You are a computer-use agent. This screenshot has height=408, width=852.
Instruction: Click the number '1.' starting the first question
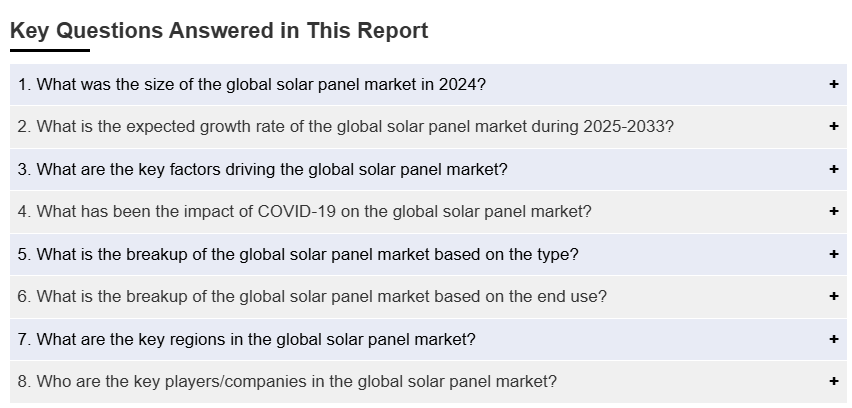click(25, 85)
